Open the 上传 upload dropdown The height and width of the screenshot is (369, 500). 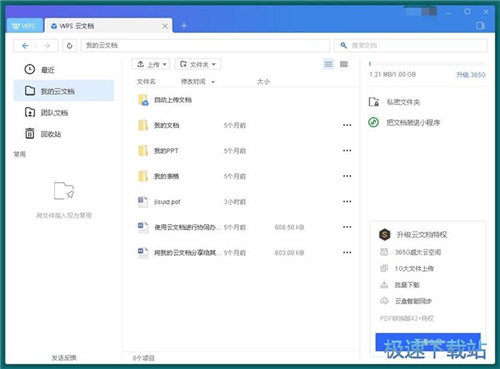pos(151,64)
